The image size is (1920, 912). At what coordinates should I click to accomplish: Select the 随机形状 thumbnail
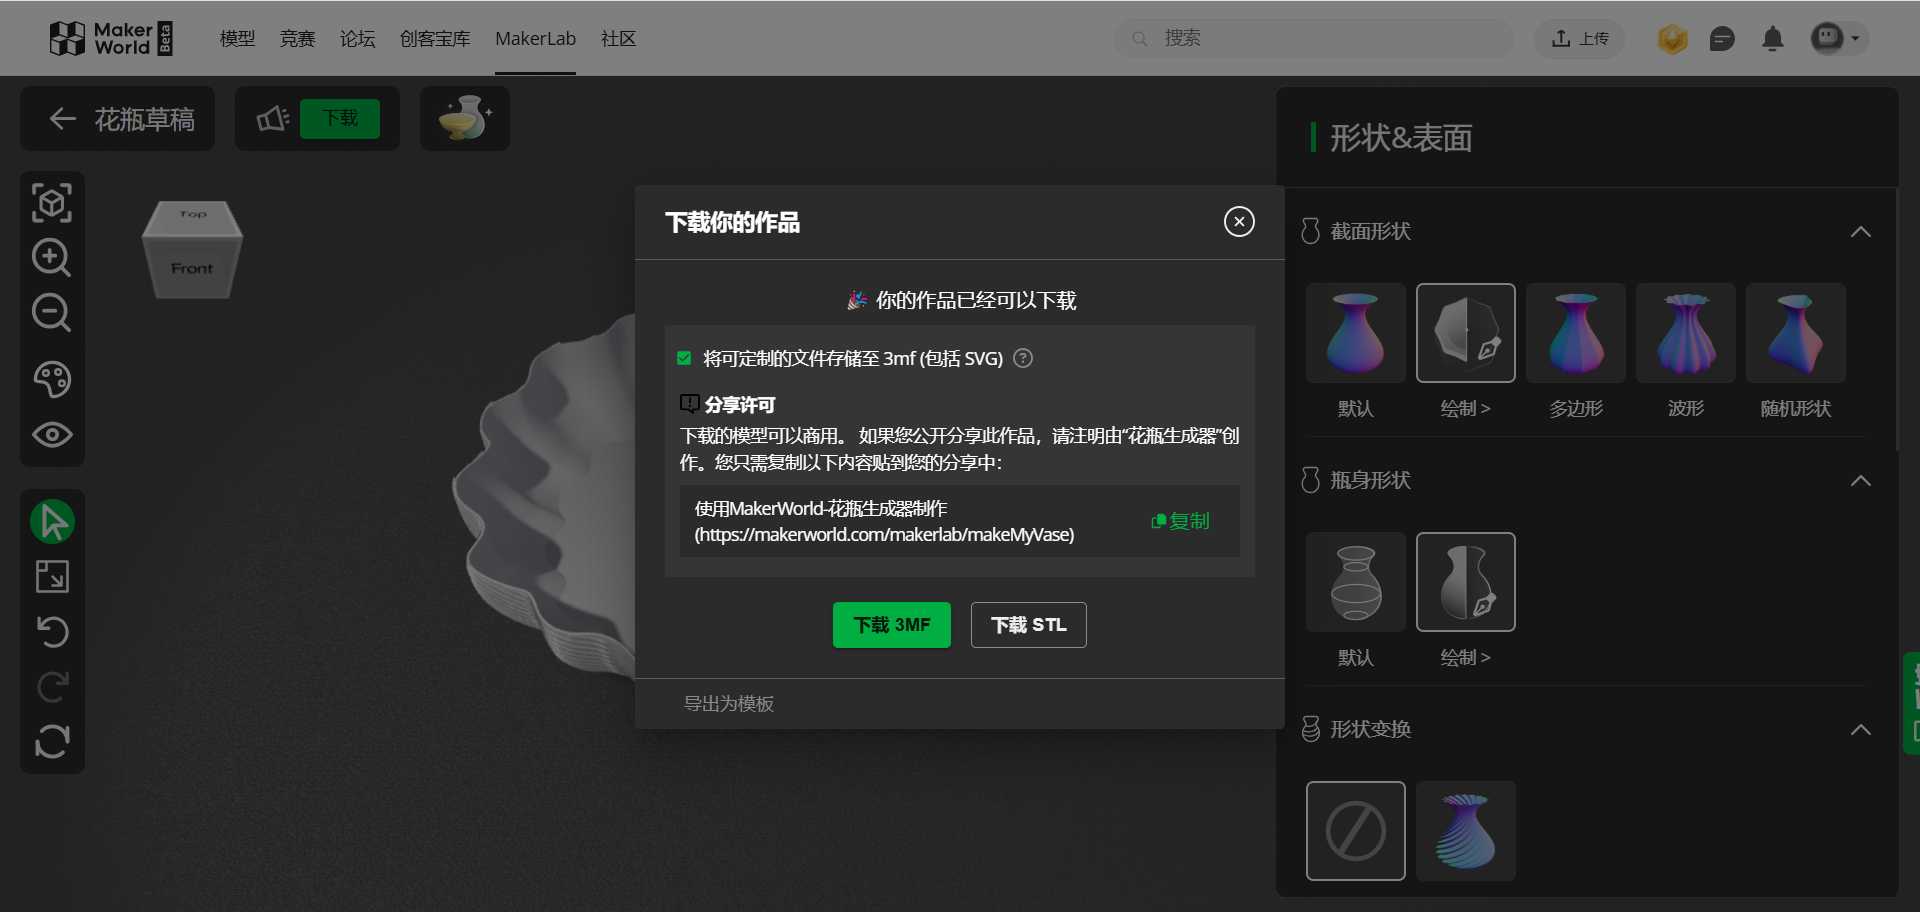1796,333
